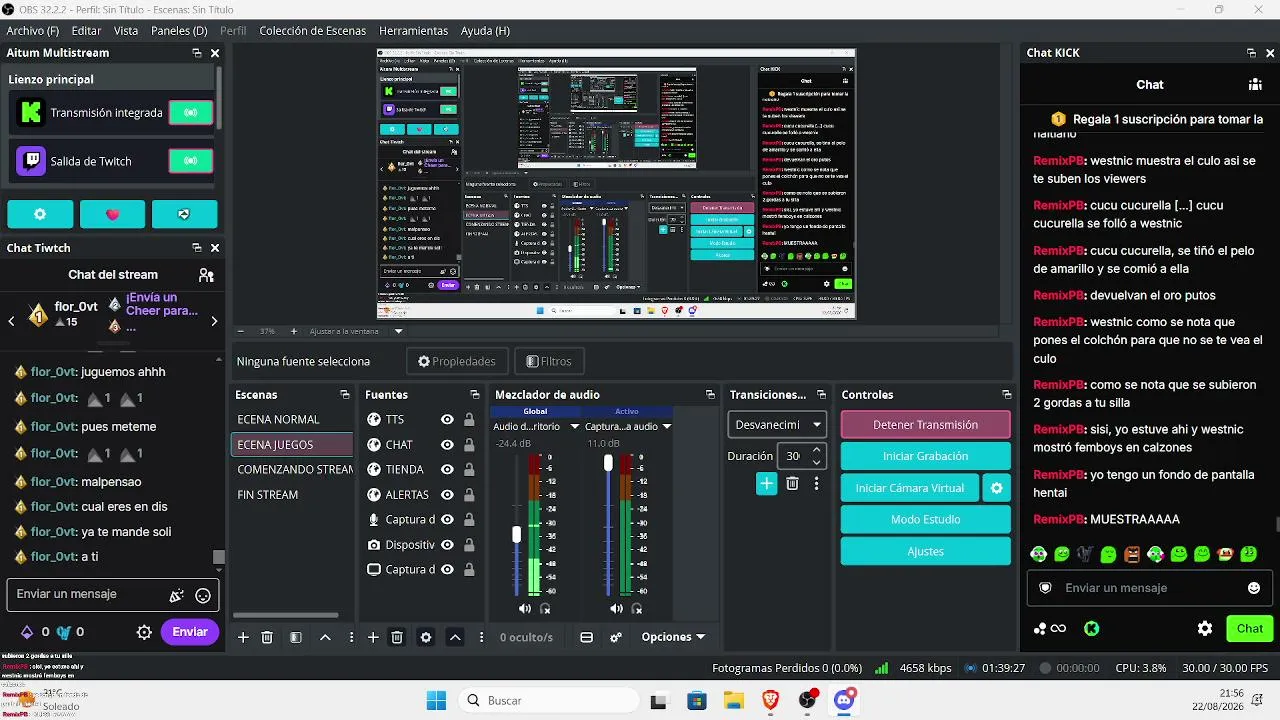Show next item in Twitch chat leaderboard
Viewport: 1280px width, 720px height.
click(214, 321)
